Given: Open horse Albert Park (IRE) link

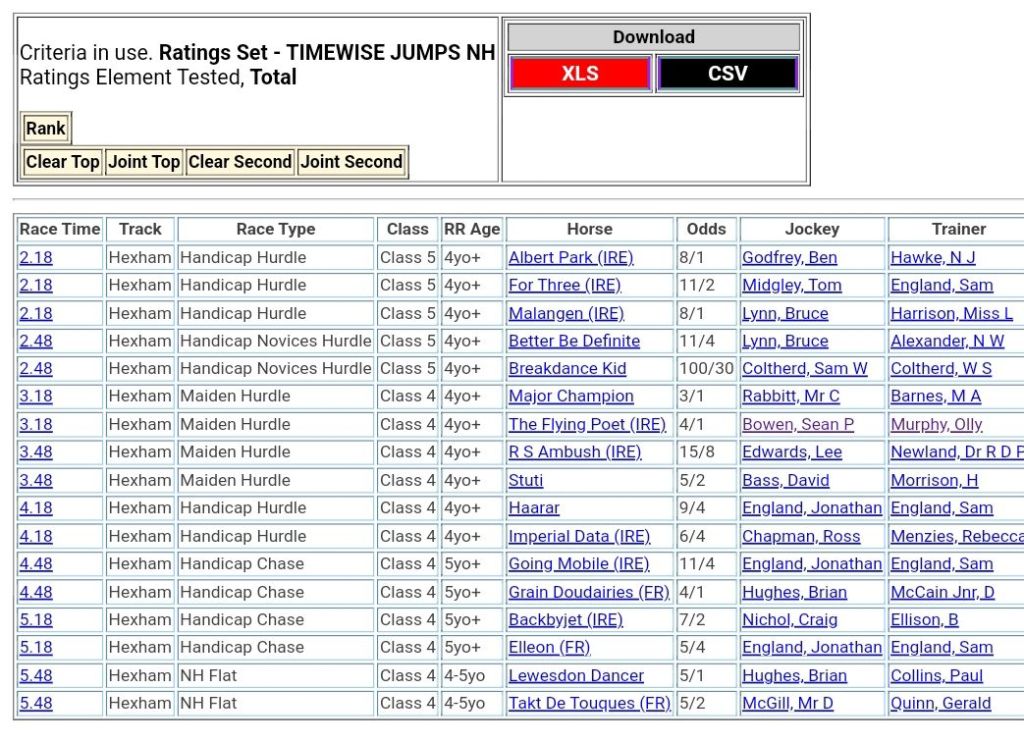Looking at the screenshot, I should (570, 258).
